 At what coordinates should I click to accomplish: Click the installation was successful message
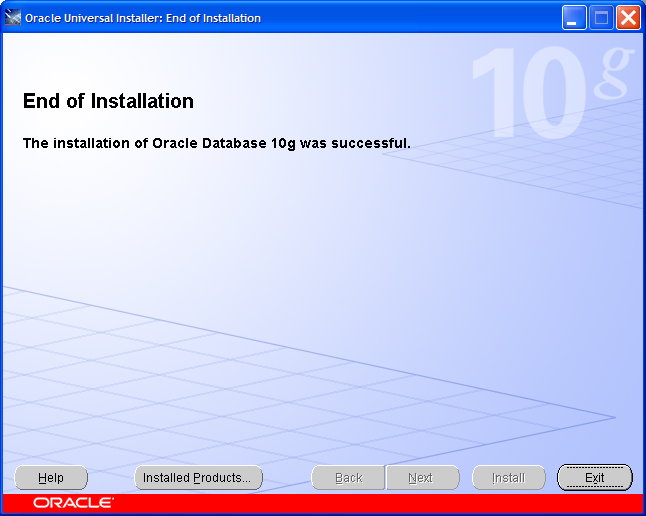pos(217,143)
